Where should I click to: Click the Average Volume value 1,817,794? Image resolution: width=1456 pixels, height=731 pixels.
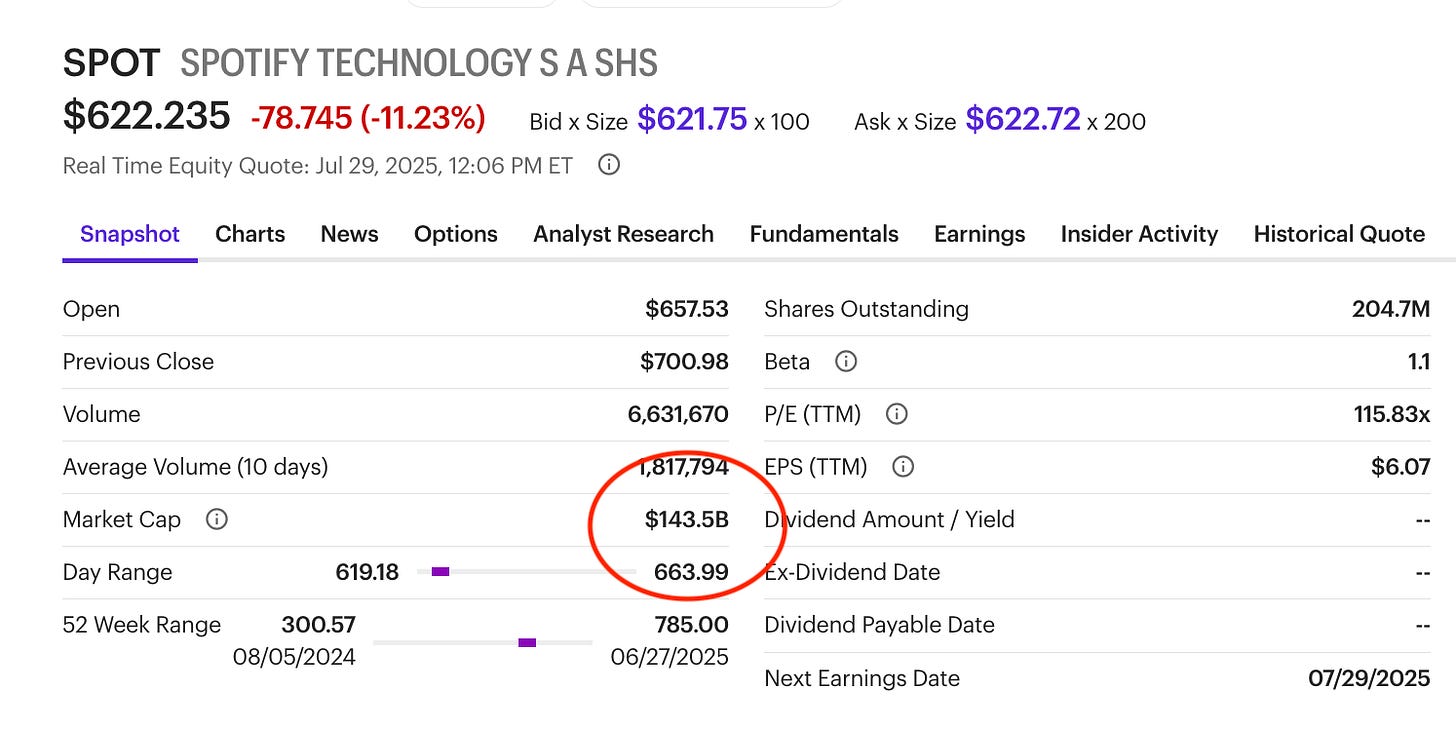coord(684,467)
